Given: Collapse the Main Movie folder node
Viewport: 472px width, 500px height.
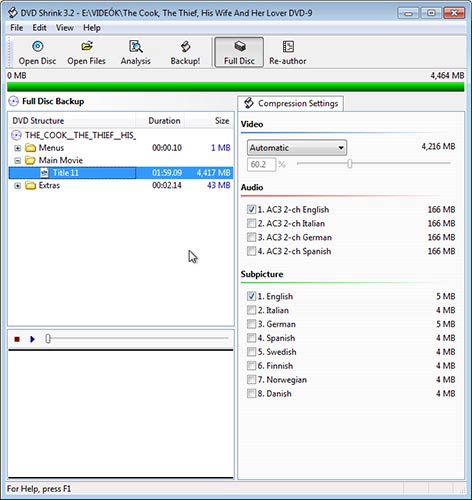Looking at the screenshot, I should pos(18,161).
